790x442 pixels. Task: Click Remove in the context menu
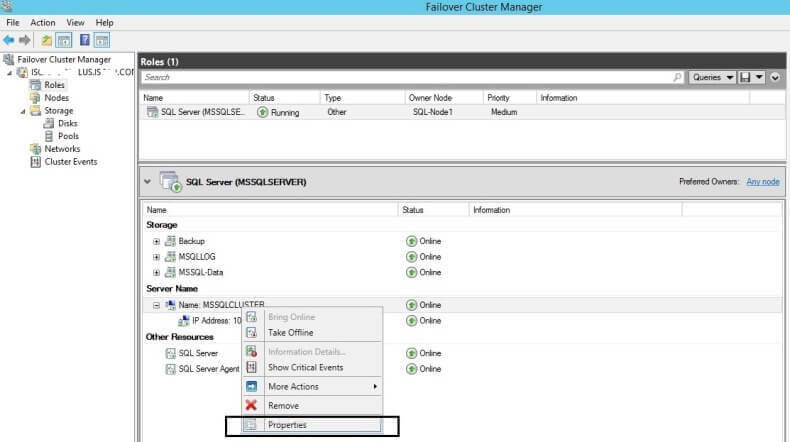[283, 406]
